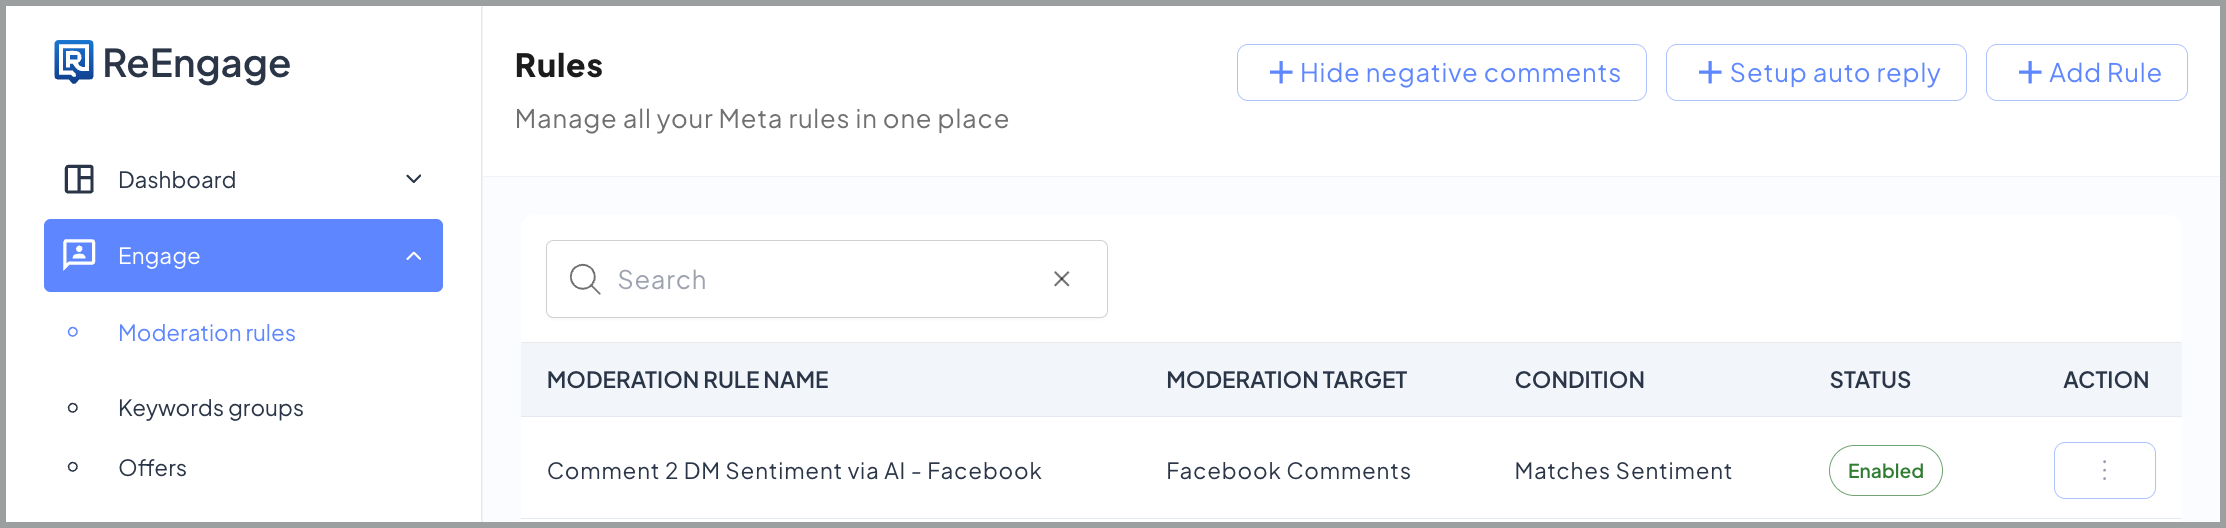Open Comment 2 DM Sentiment rule row
This screenshot has height=528, width=2226.
tap(1351, 470)
